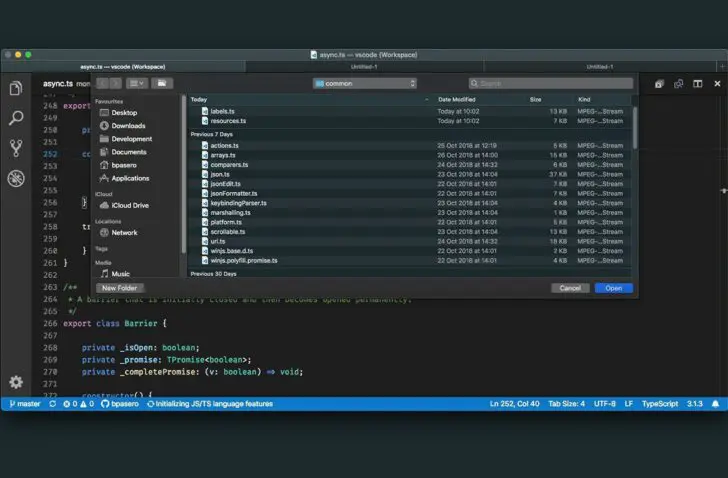Sort file list by Size column
728x478 pixels.
coord(535,99)
